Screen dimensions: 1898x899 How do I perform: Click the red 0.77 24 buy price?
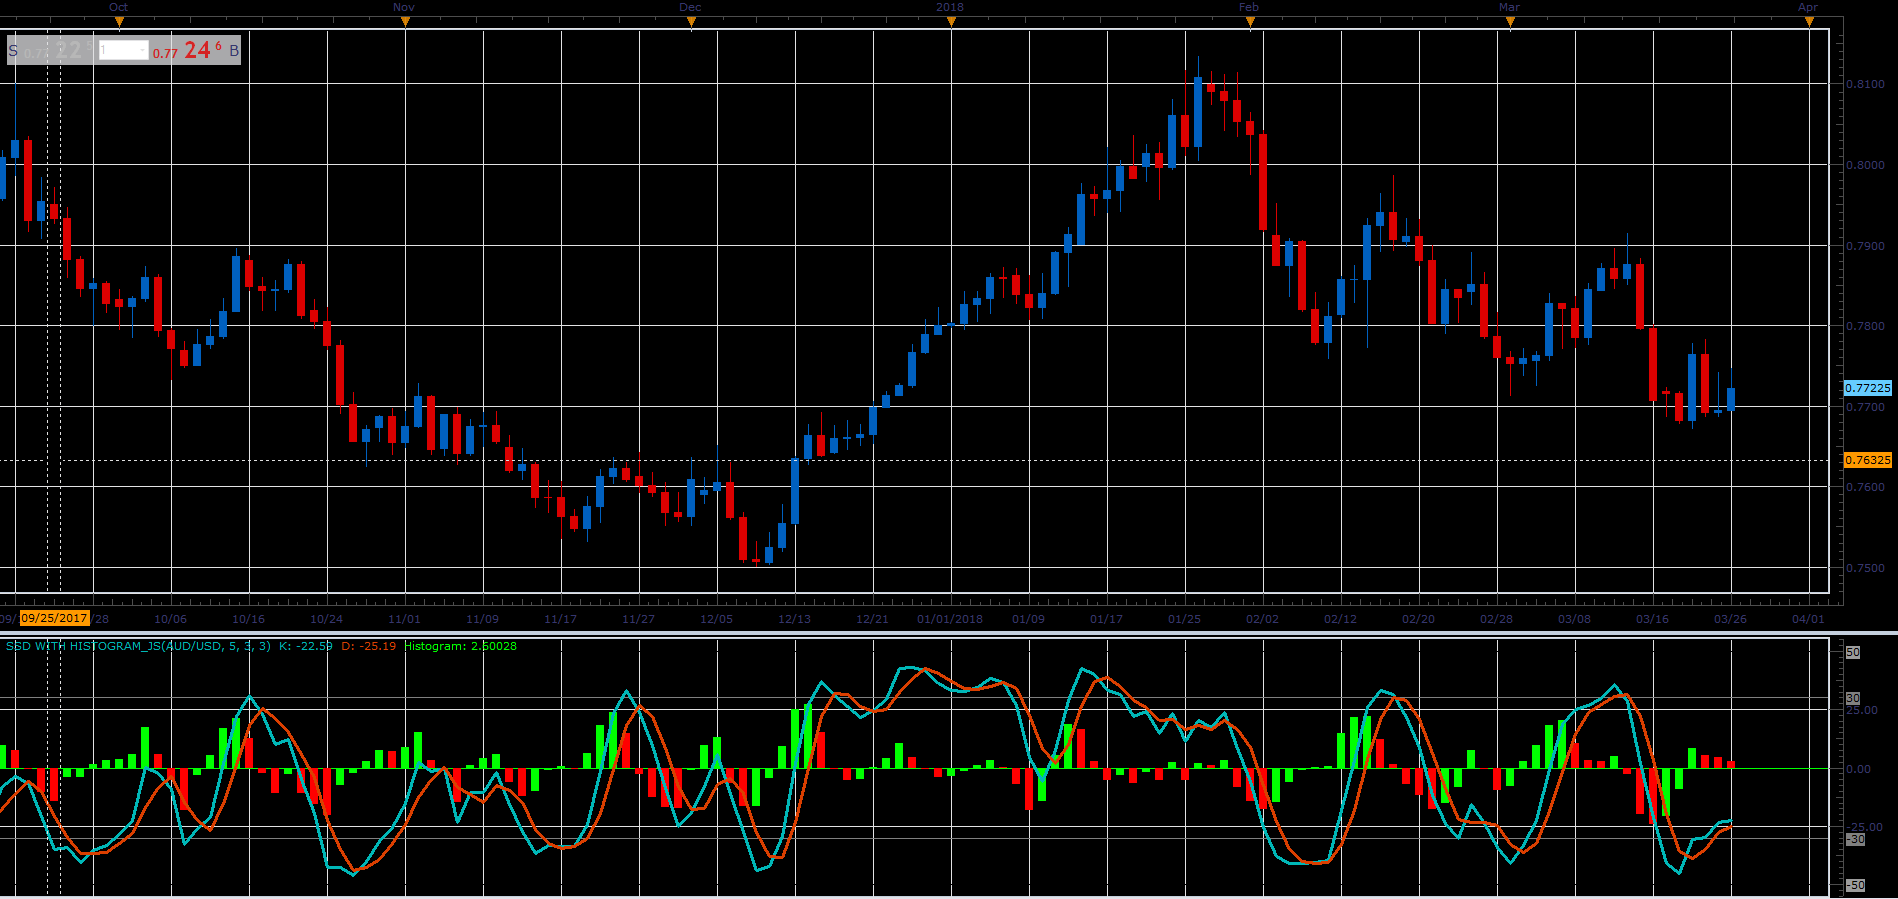pyautogui.click(x=186, y=50)
